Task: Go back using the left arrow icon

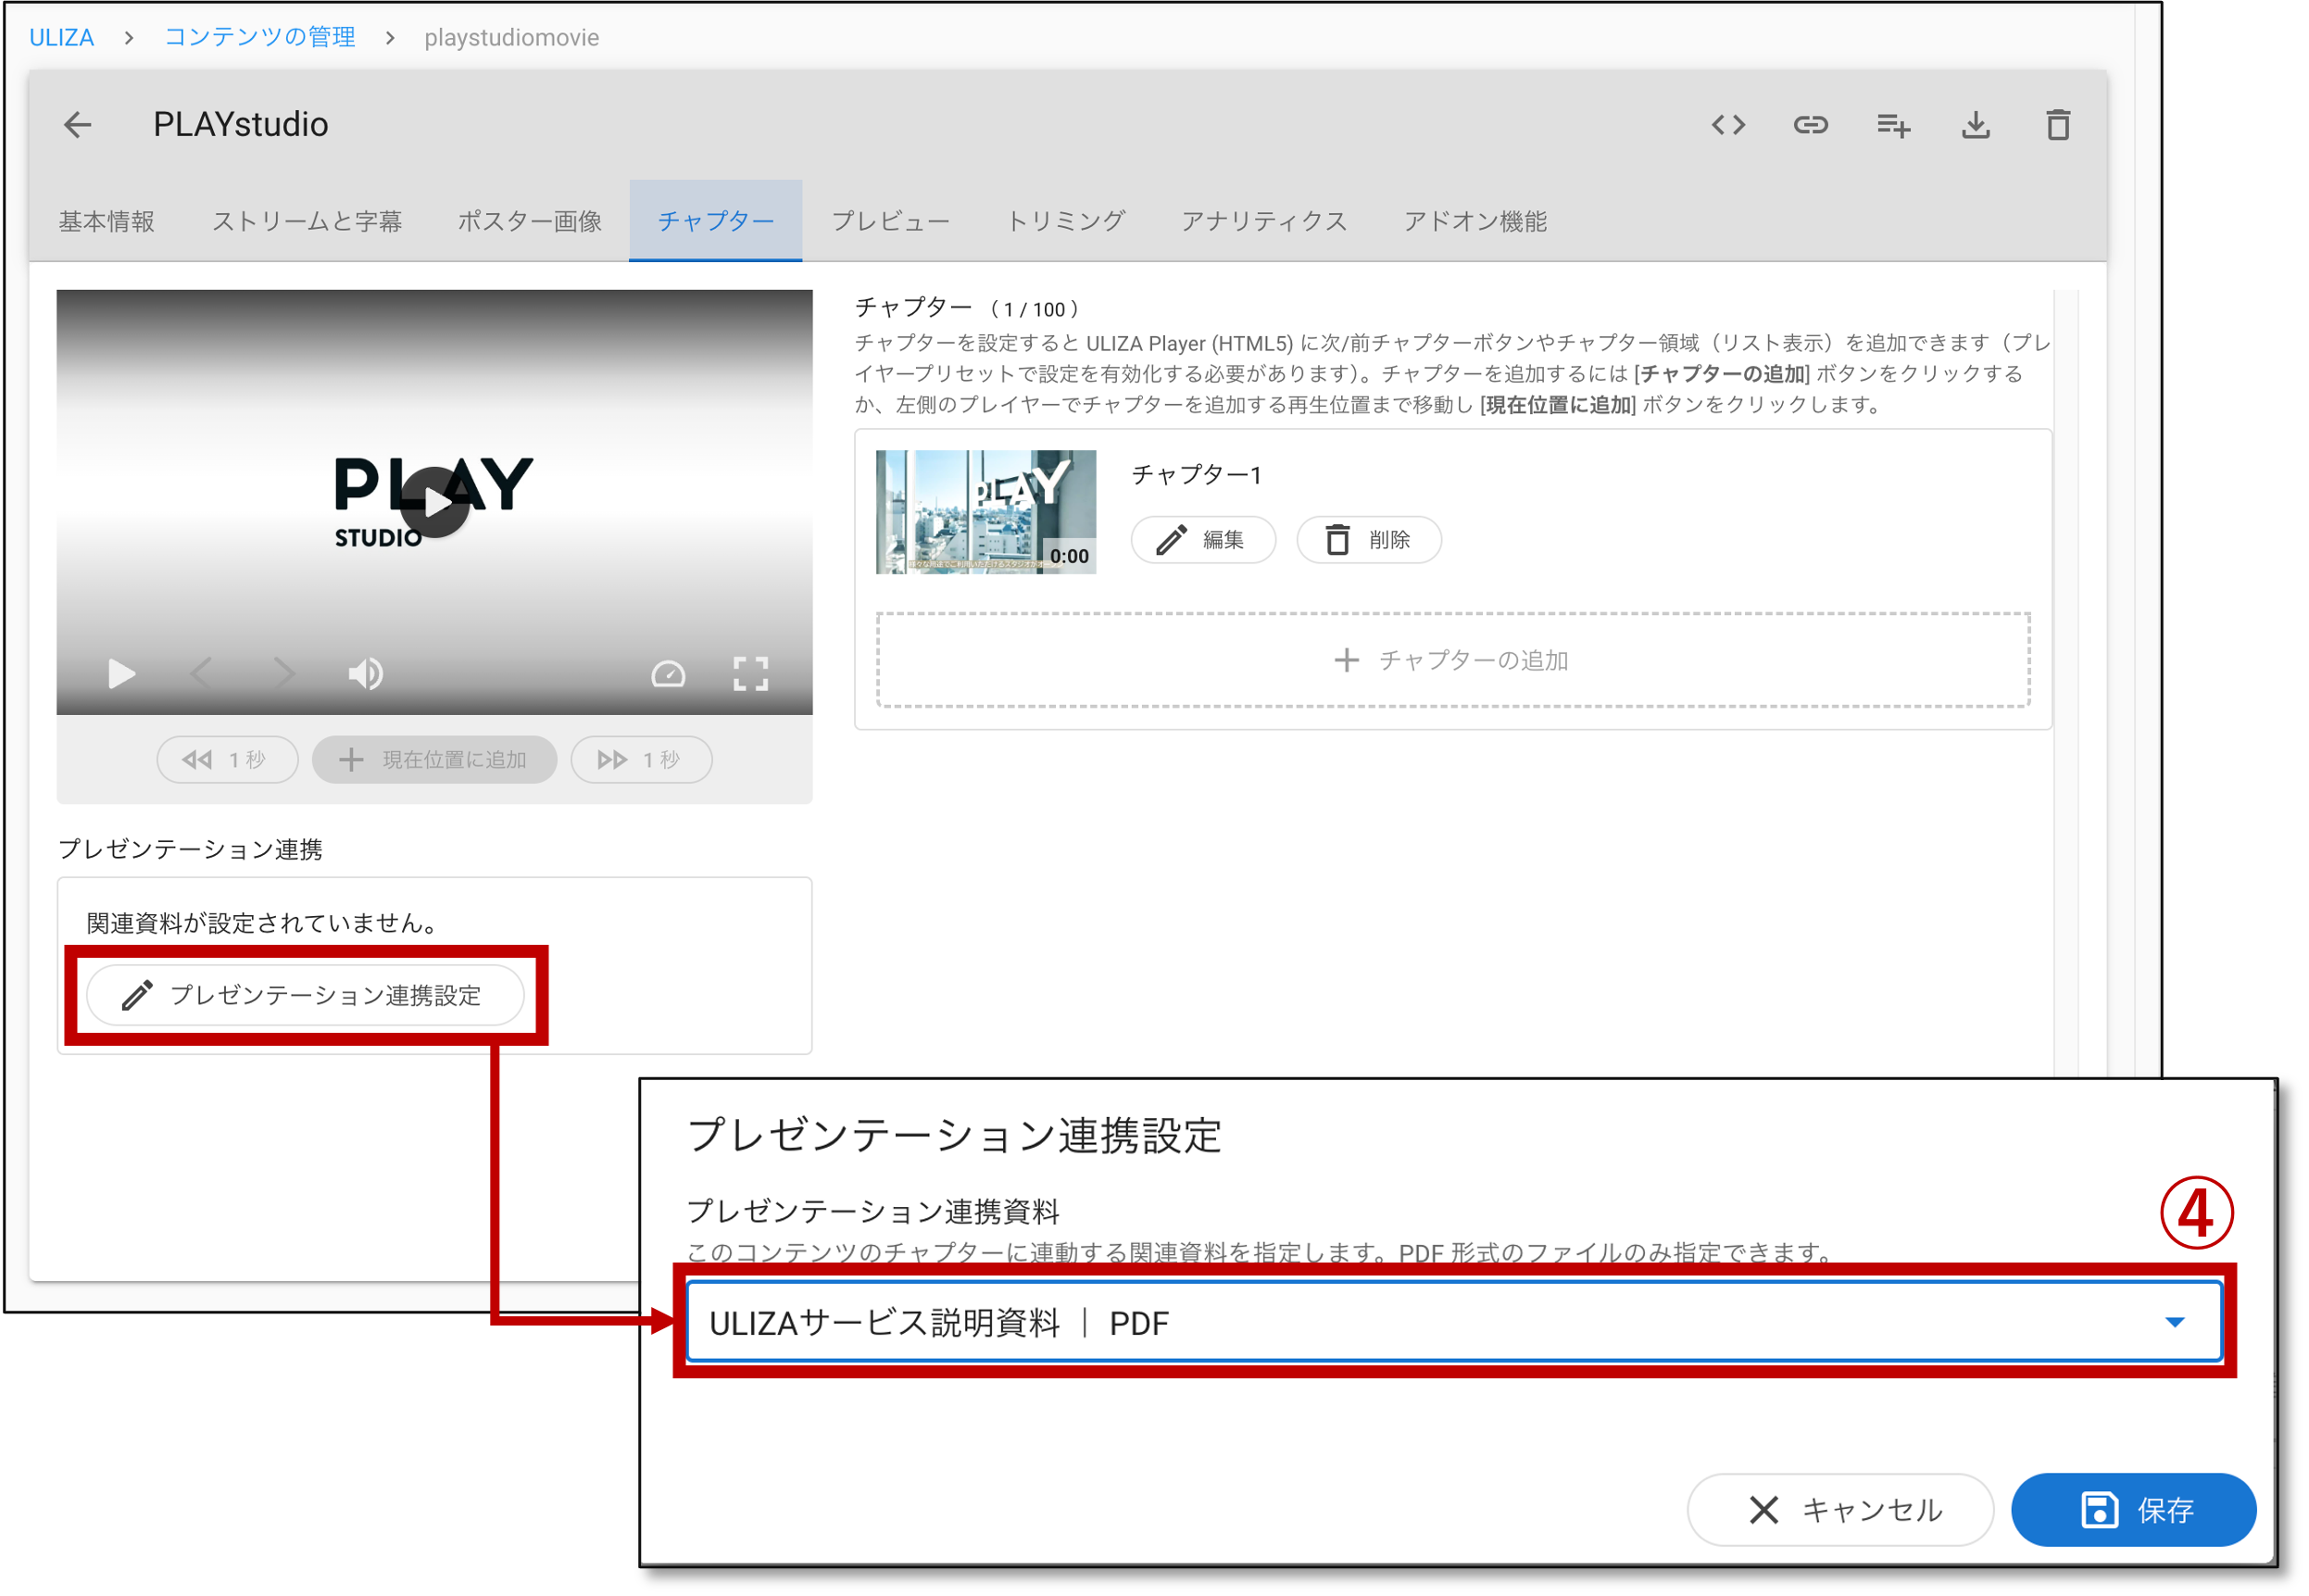Action: pos(78,125)
